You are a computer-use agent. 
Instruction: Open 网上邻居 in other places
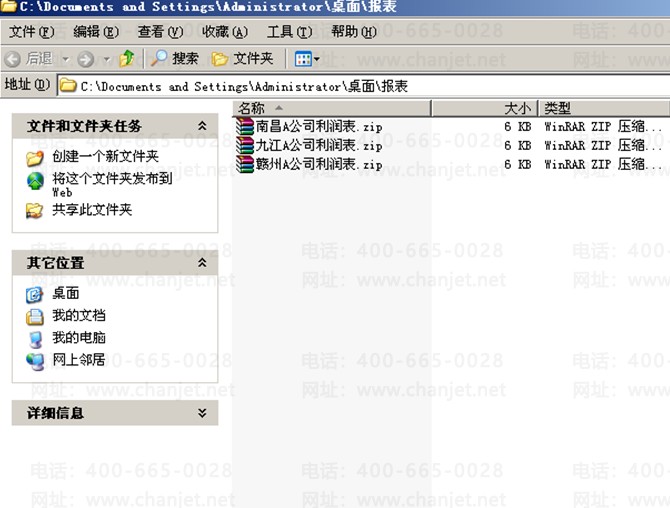[78, 360]
